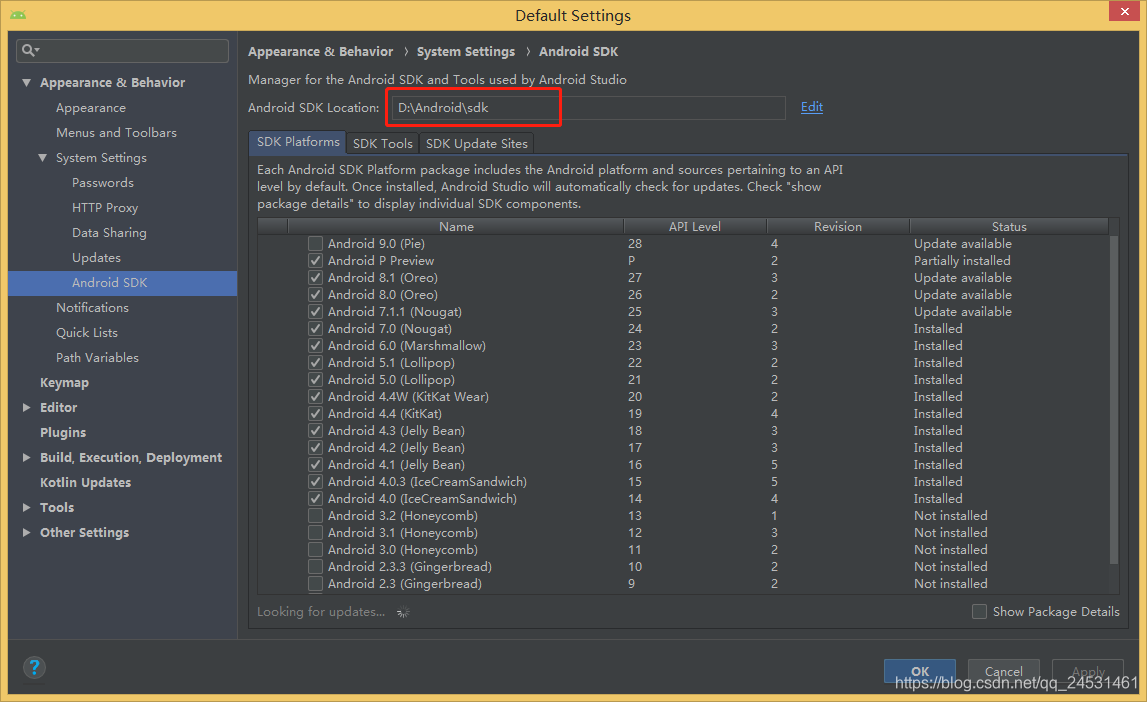Viewport: 1147px width, 702px height.
Task: Collapse the System Settings tree node
Action: pyautogui.click(x=42, y=157)
